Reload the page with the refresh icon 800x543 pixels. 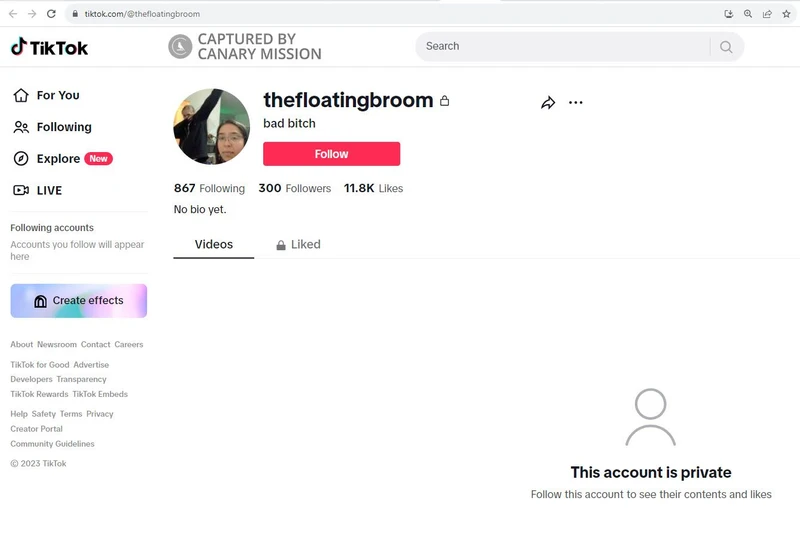[51, 14]
